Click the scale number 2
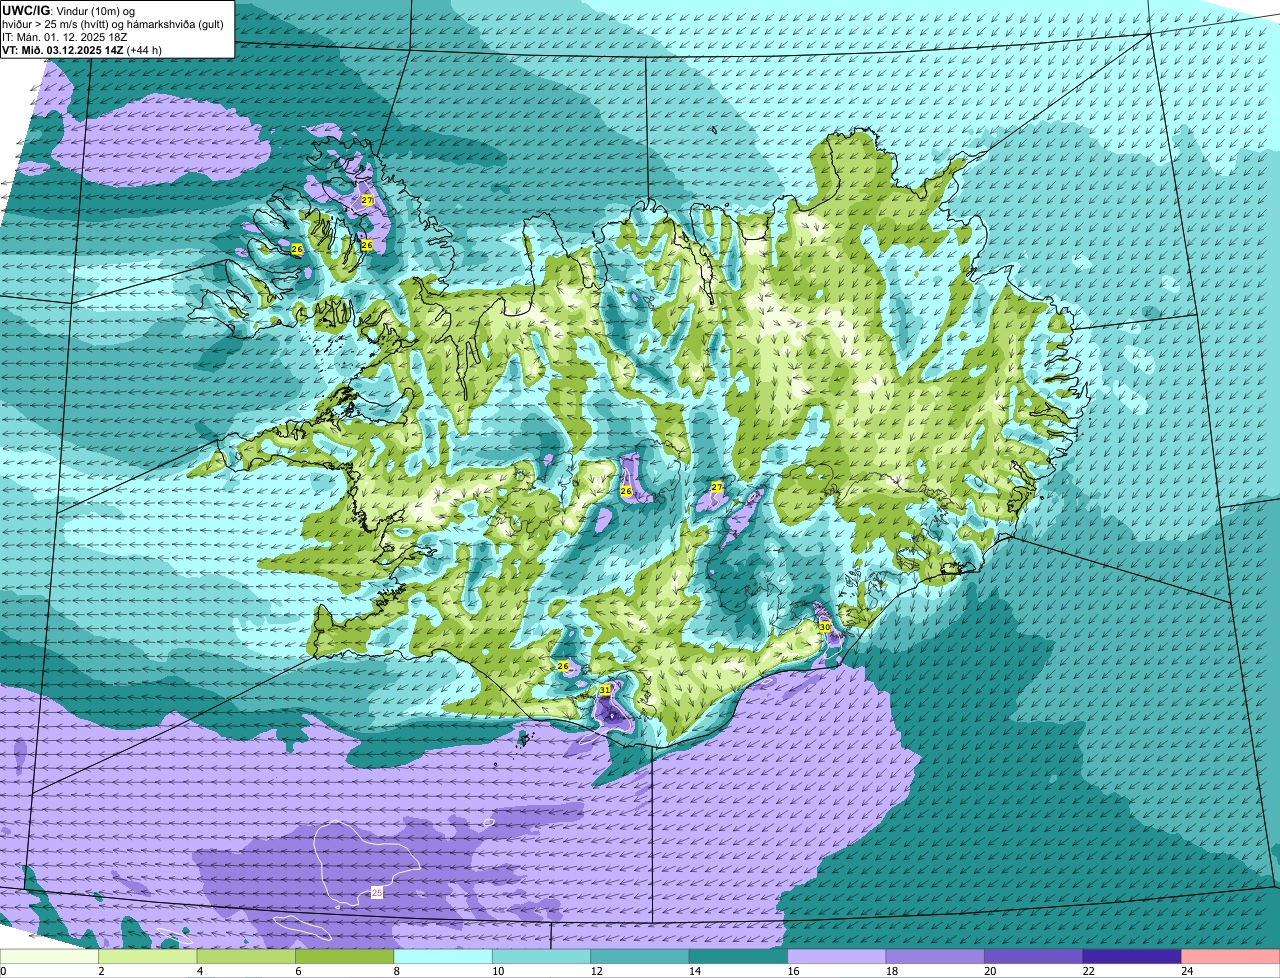Viewport: 1280px width, 978px height. [x=101, y=971]
